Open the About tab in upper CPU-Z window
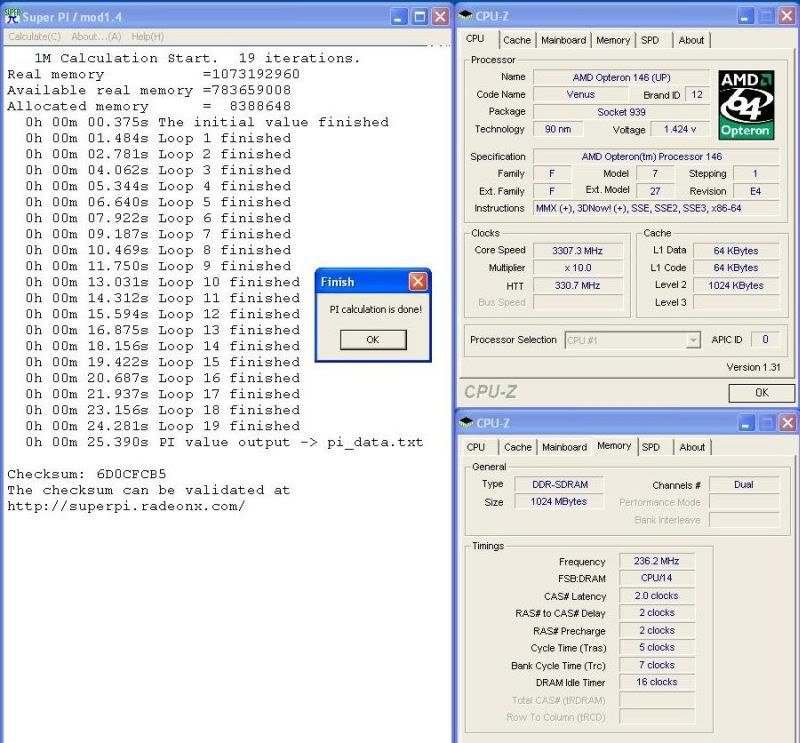 pos(691,40)
